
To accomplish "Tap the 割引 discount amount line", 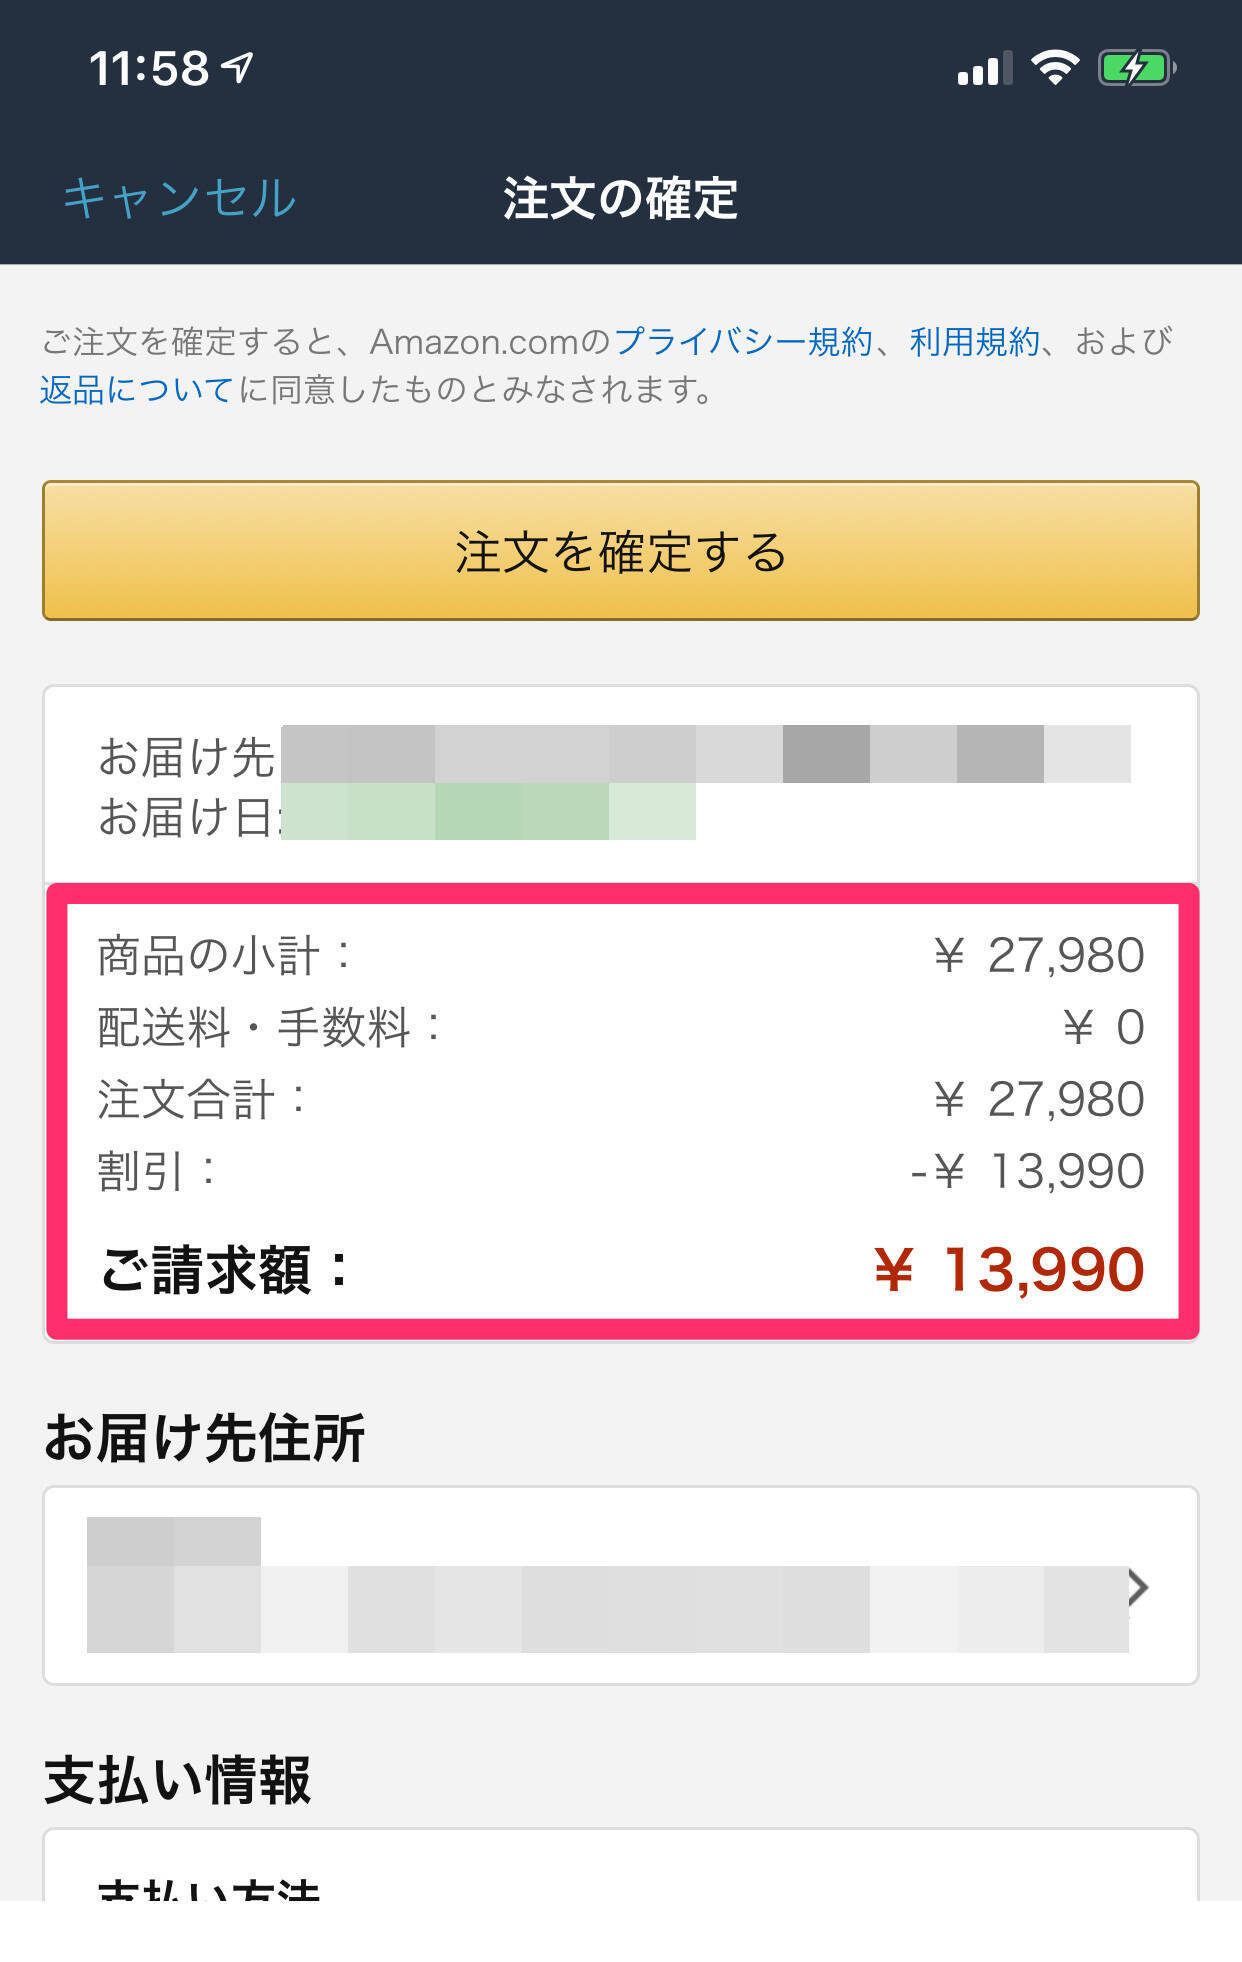I will [x=620, y=1170].
